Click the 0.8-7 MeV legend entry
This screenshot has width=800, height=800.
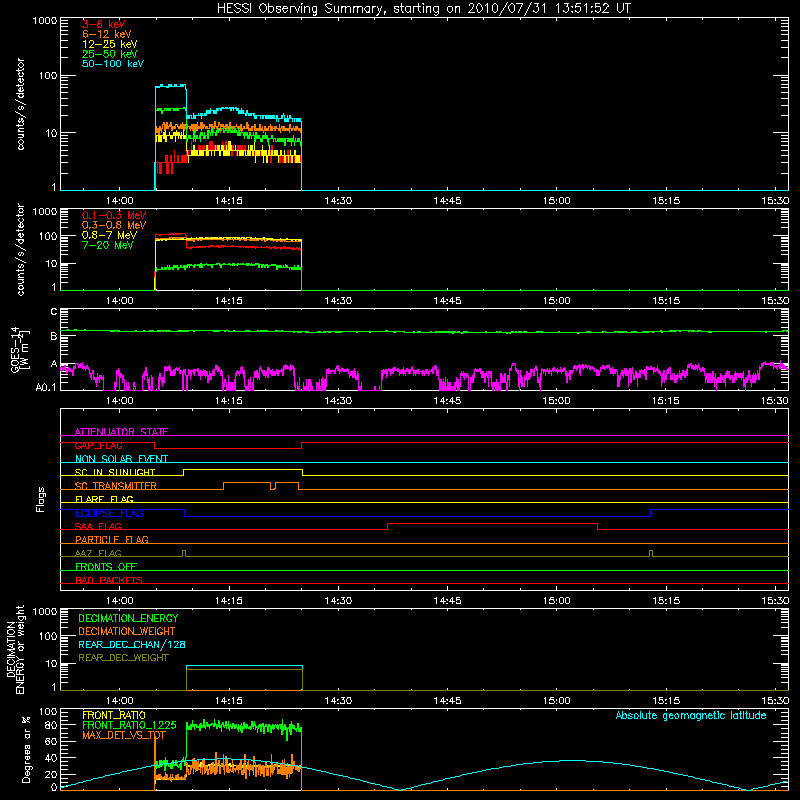click(x=109, y=235)
